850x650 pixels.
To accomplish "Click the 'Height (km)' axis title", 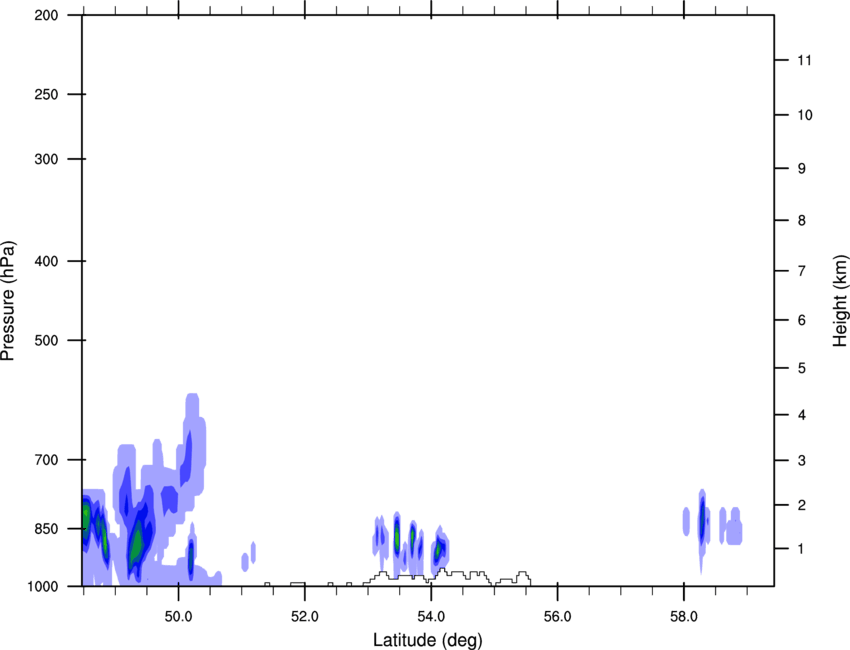I will [840, 301].
